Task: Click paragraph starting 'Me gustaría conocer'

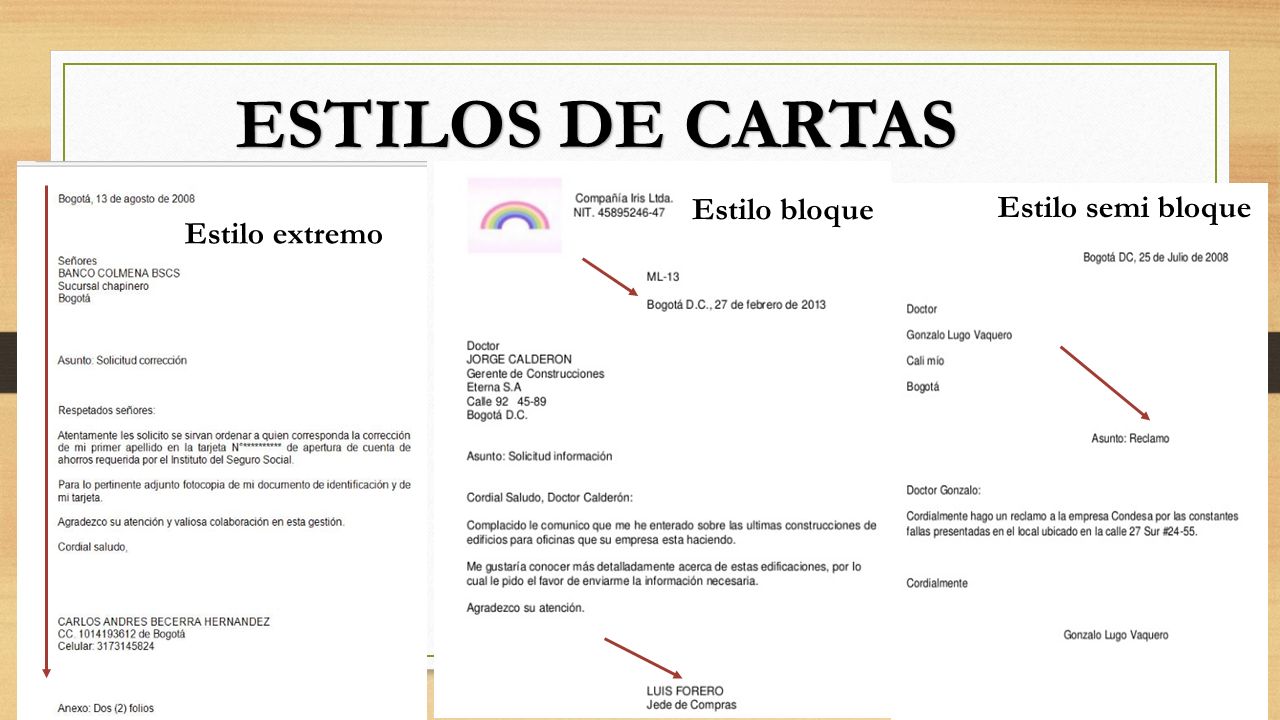Action: [664, 574]
